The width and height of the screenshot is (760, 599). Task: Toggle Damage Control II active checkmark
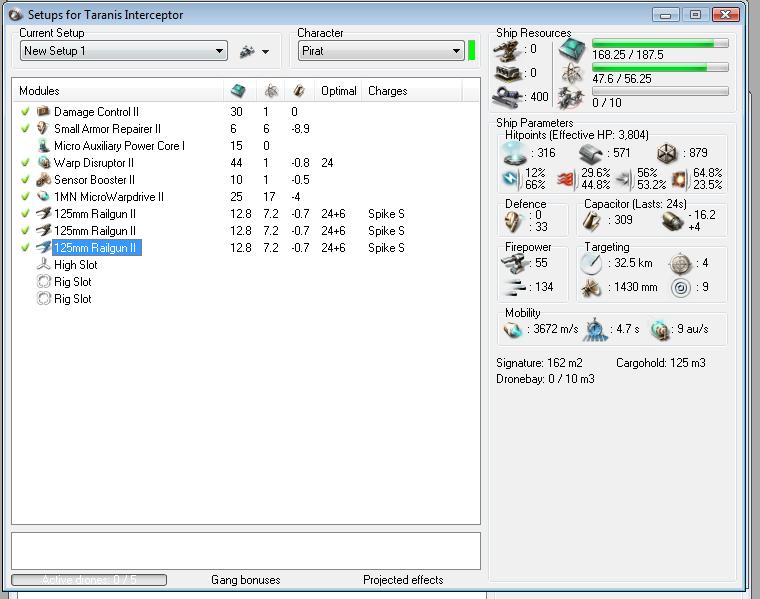(25, 111)
